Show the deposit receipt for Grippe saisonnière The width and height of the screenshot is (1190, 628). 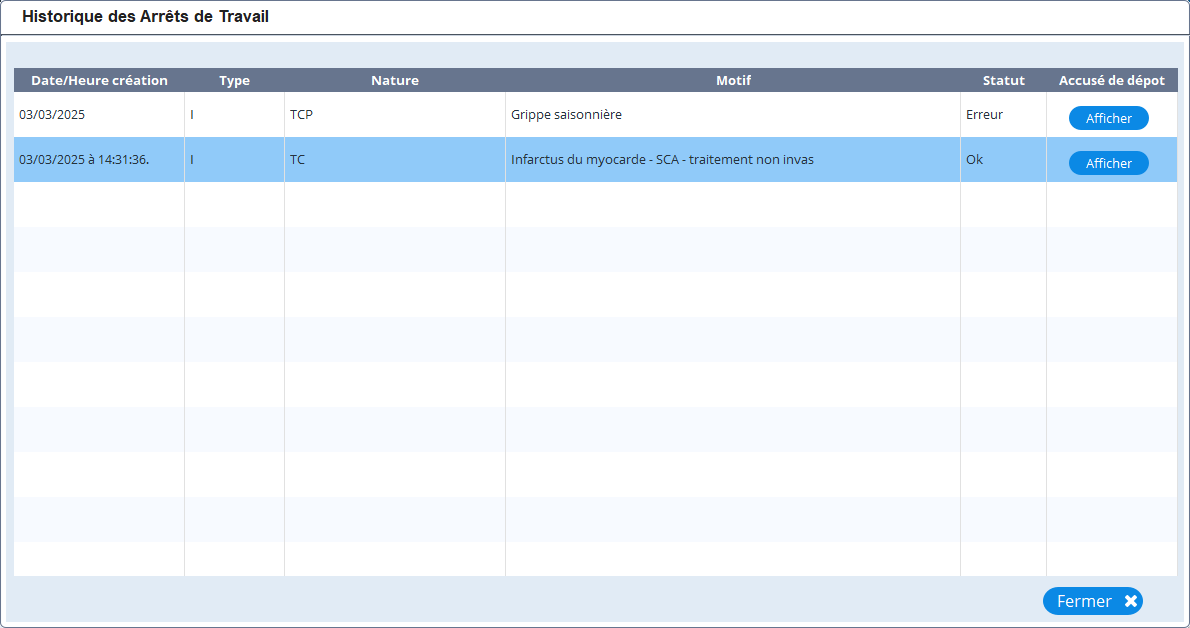click(x=1108, y=118)
